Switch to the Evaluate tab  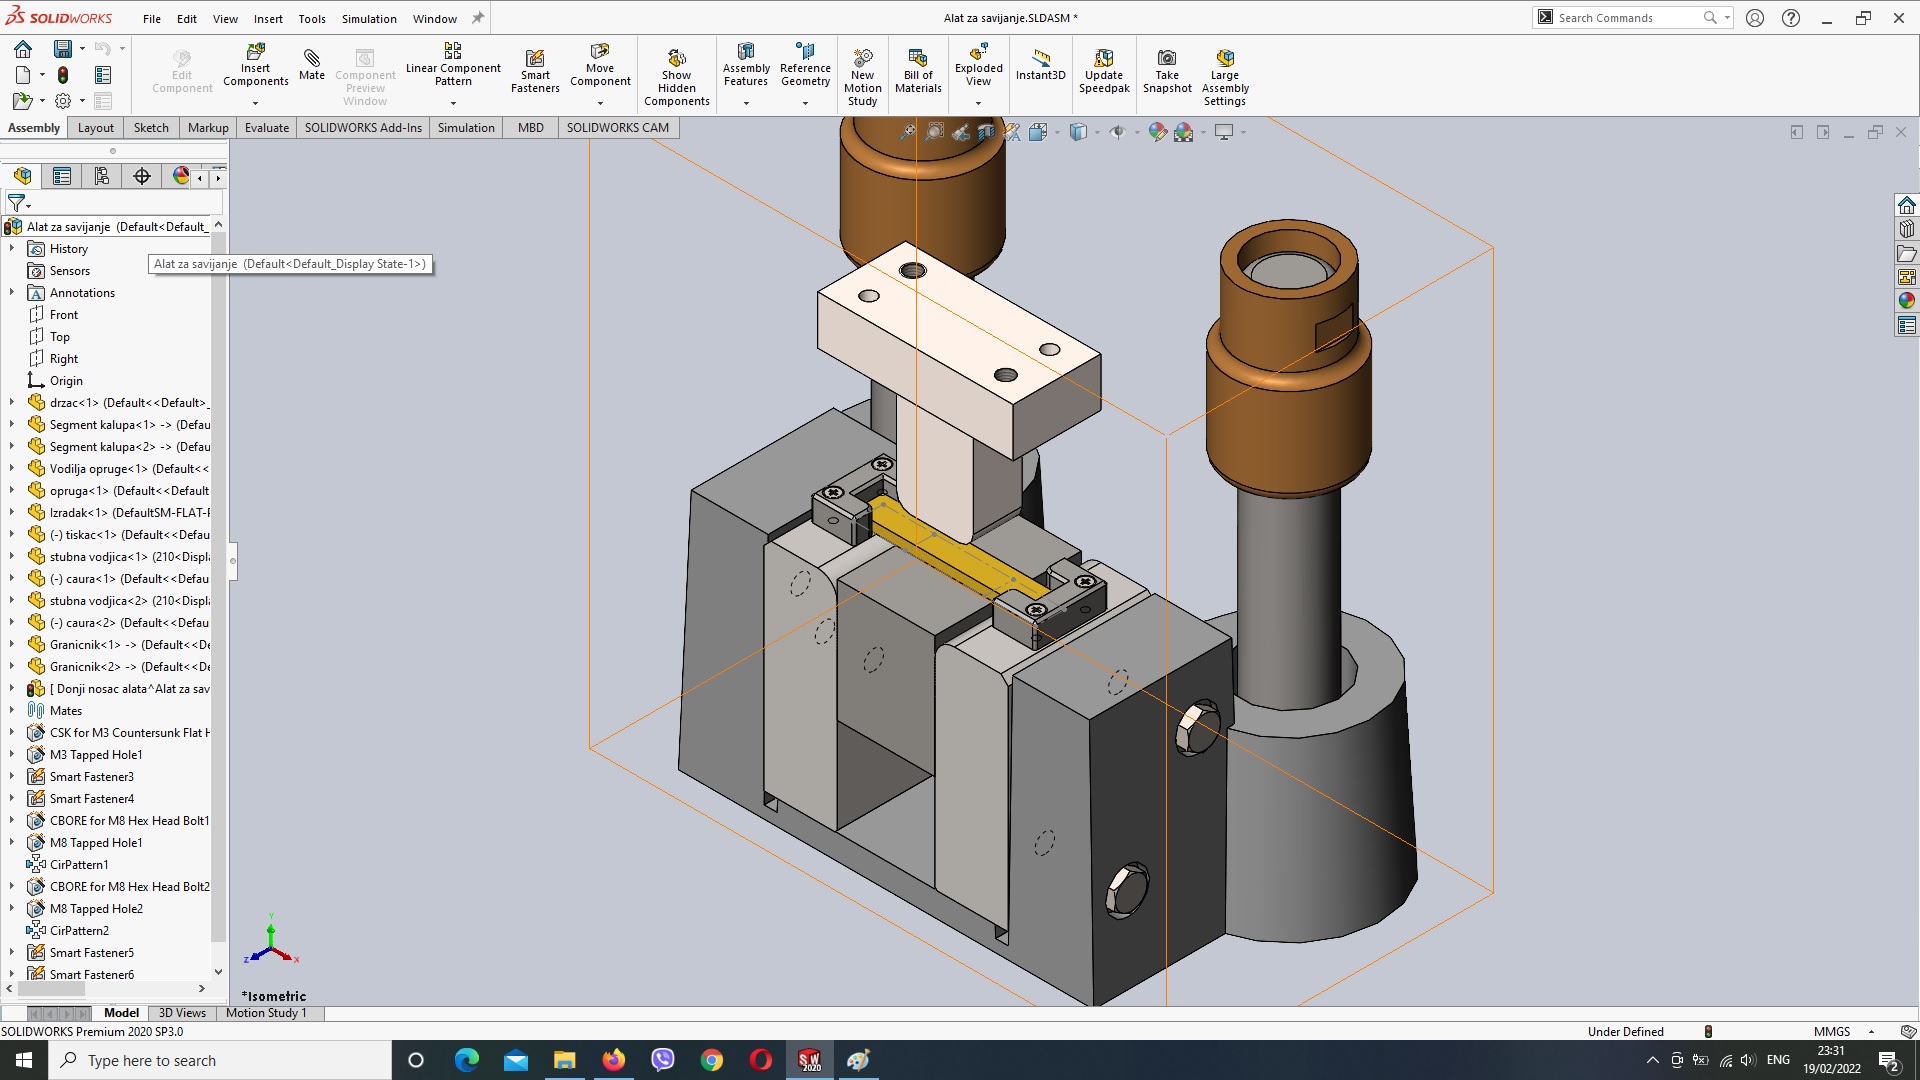267,128
